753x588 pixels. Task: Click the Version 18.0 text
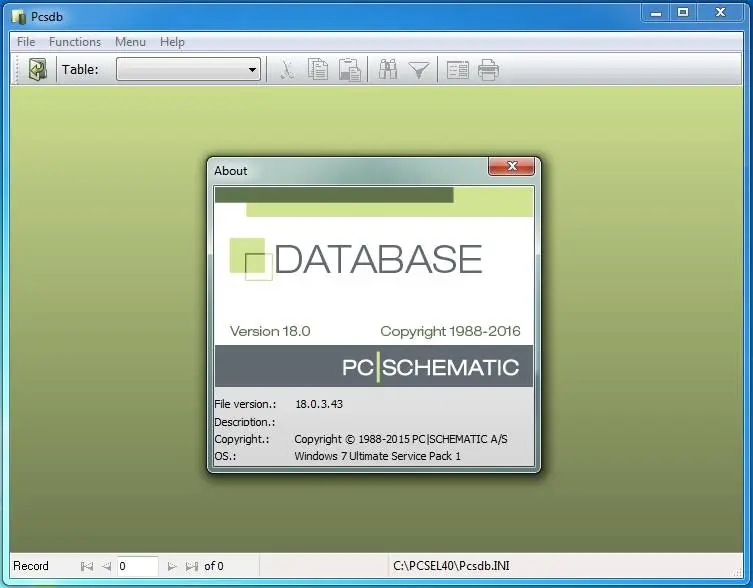pyautogui.click(x=270, y=331)
